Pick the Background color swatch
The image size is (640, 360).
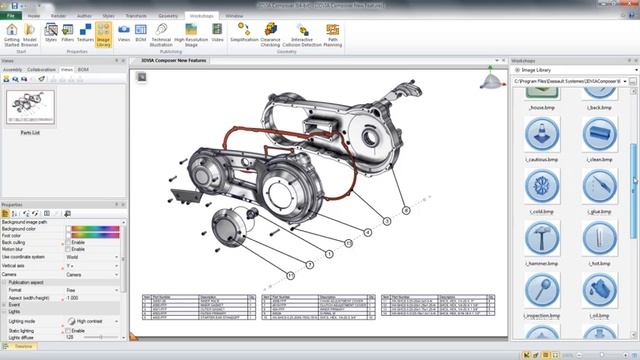click(95, 229)
